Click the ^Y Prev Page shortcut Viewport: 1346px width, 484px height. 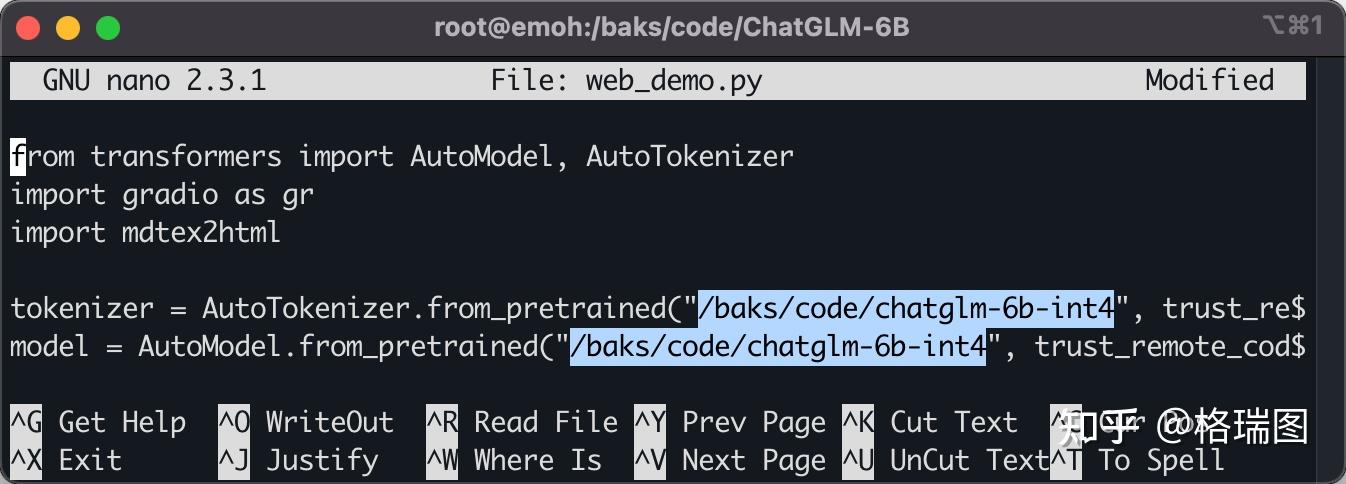click(730, 422)
